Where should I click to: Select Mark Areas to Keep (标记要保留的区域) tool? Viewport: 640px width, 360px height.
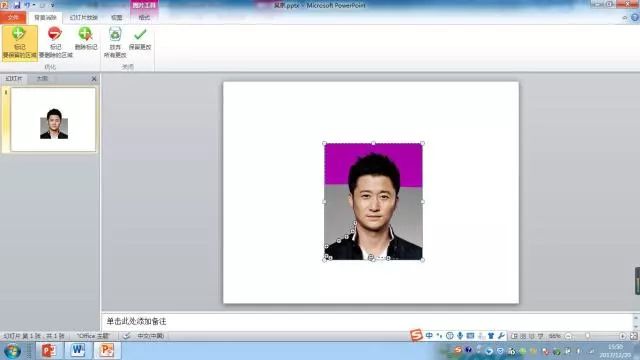coord(20,43)
